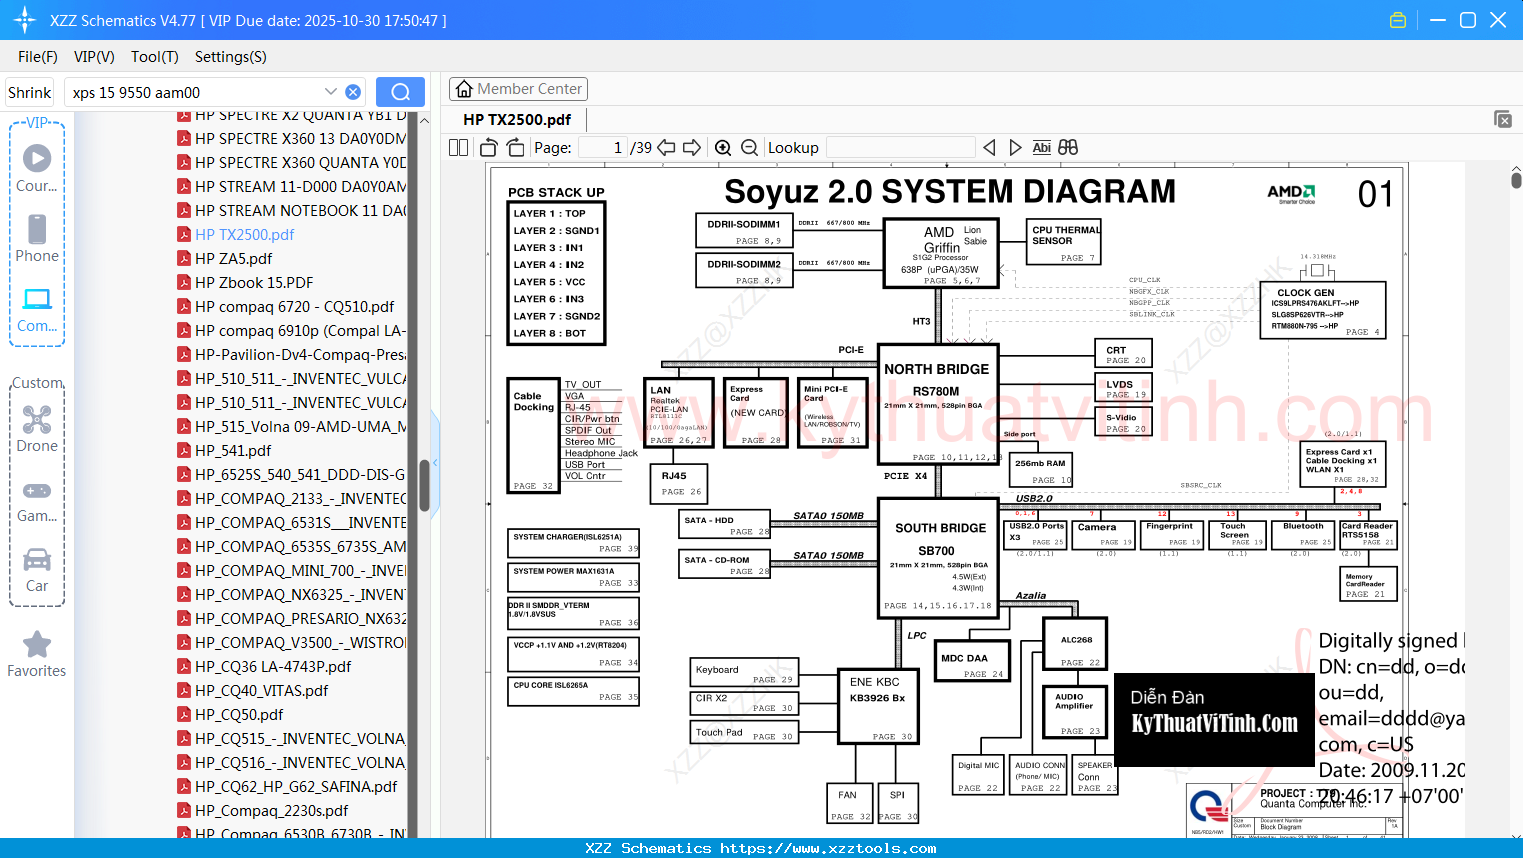Click the binoculars search icon

click(1068, 147)
